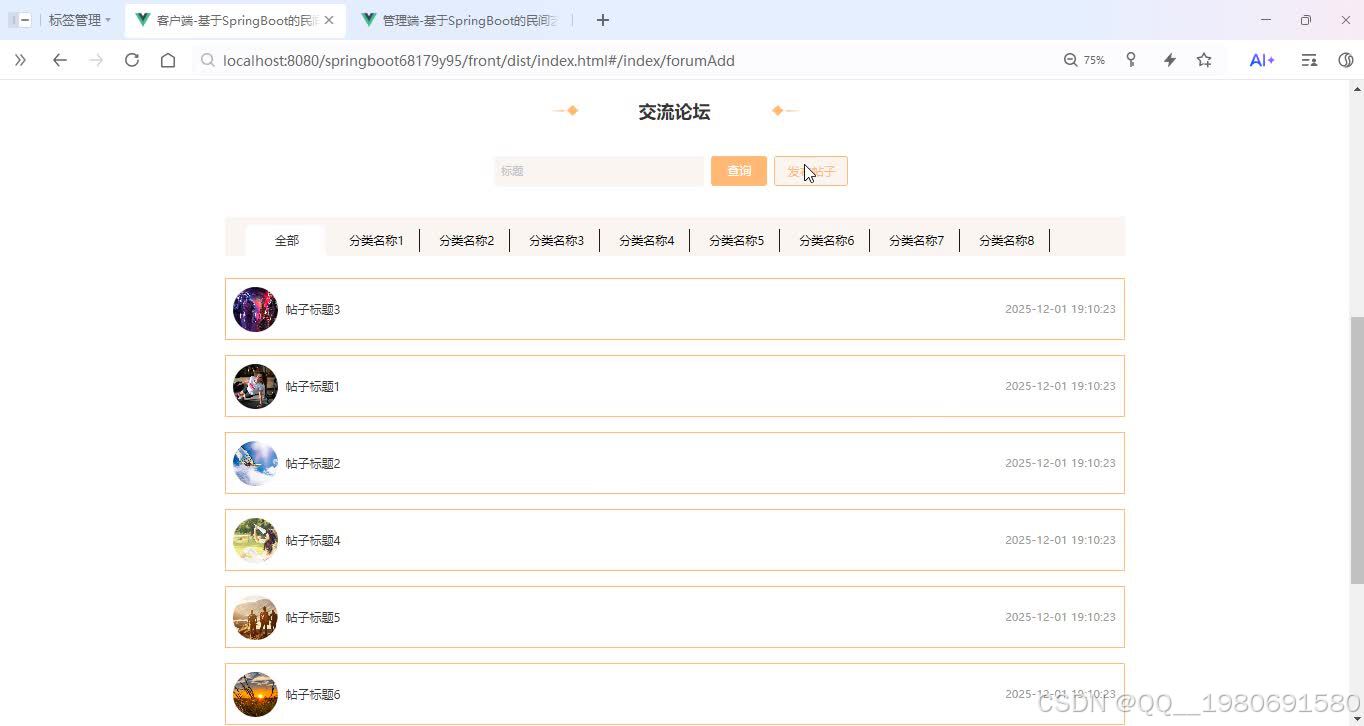Click the avatar thumbnail of 帖子标题5

[x=255, y=617]
